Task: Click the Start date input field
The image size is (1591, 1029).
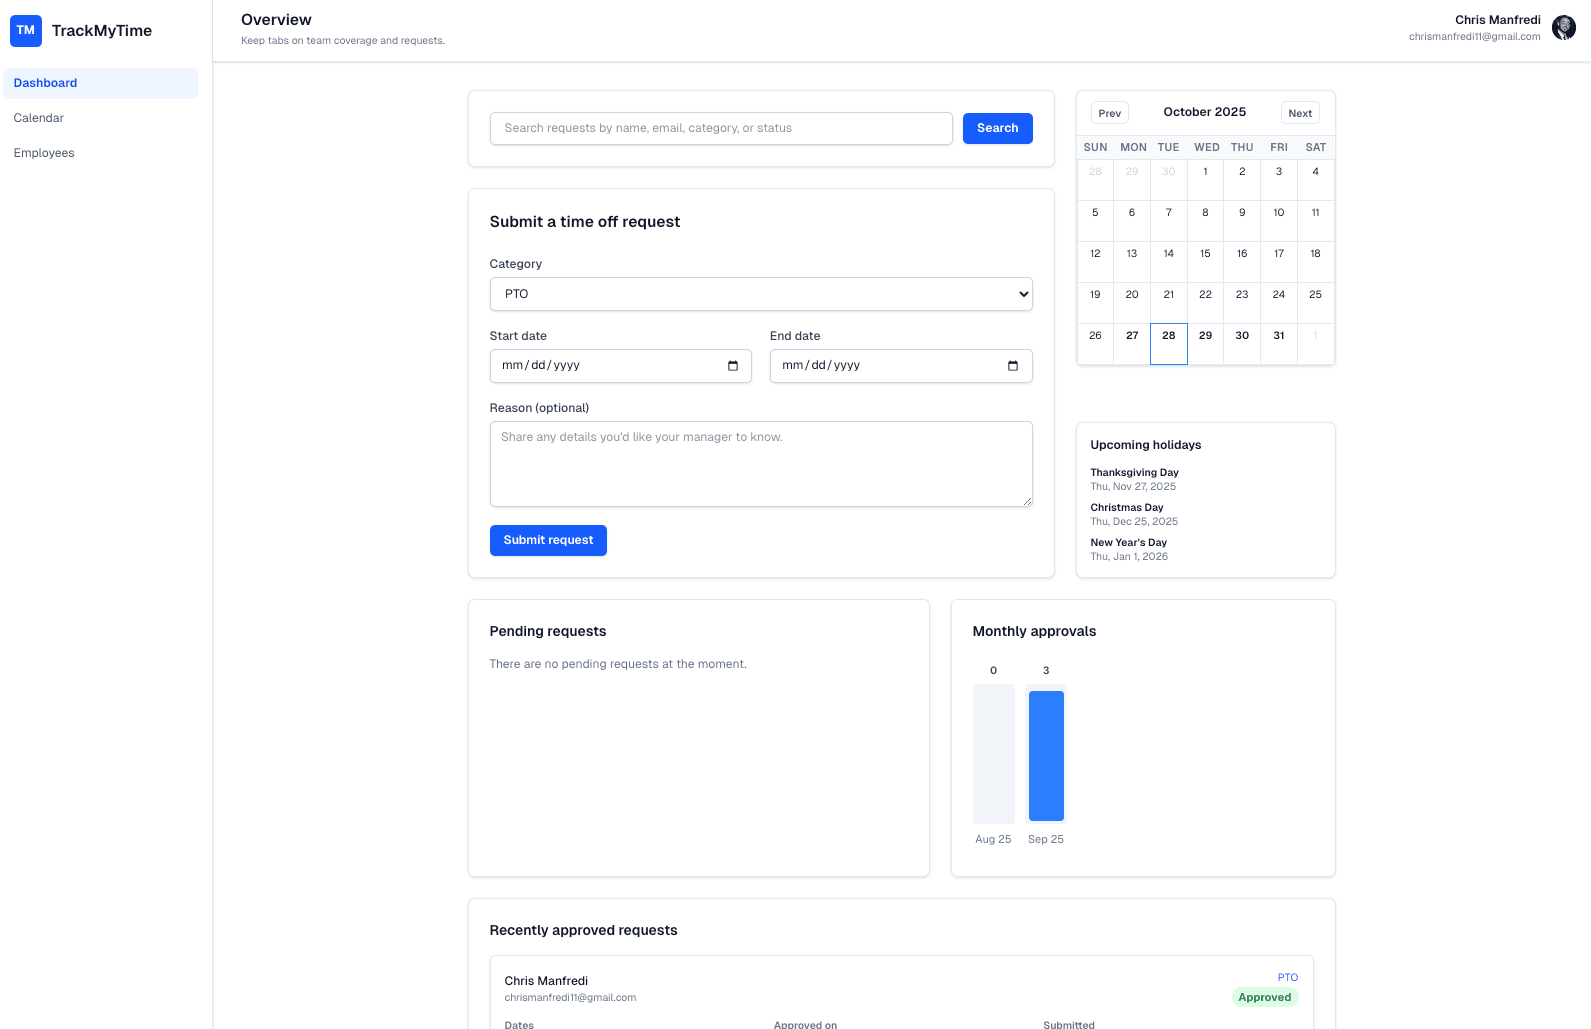Action: coord(610,366)
